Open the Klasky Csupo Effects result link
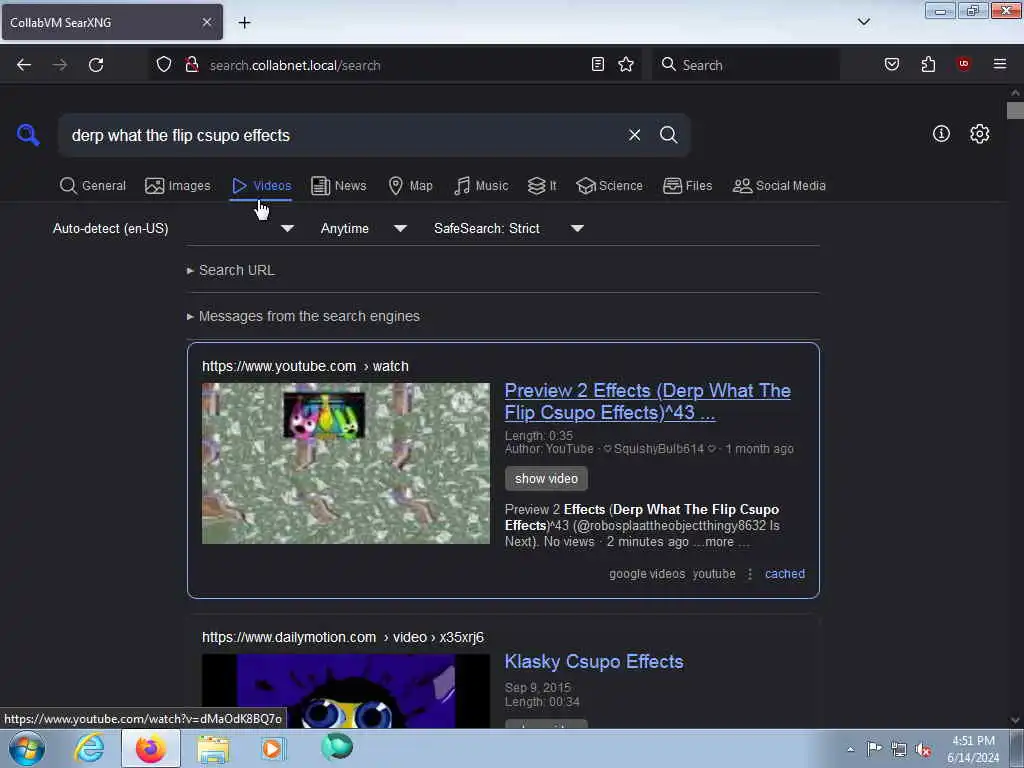1024x768 pixels. 594,662
